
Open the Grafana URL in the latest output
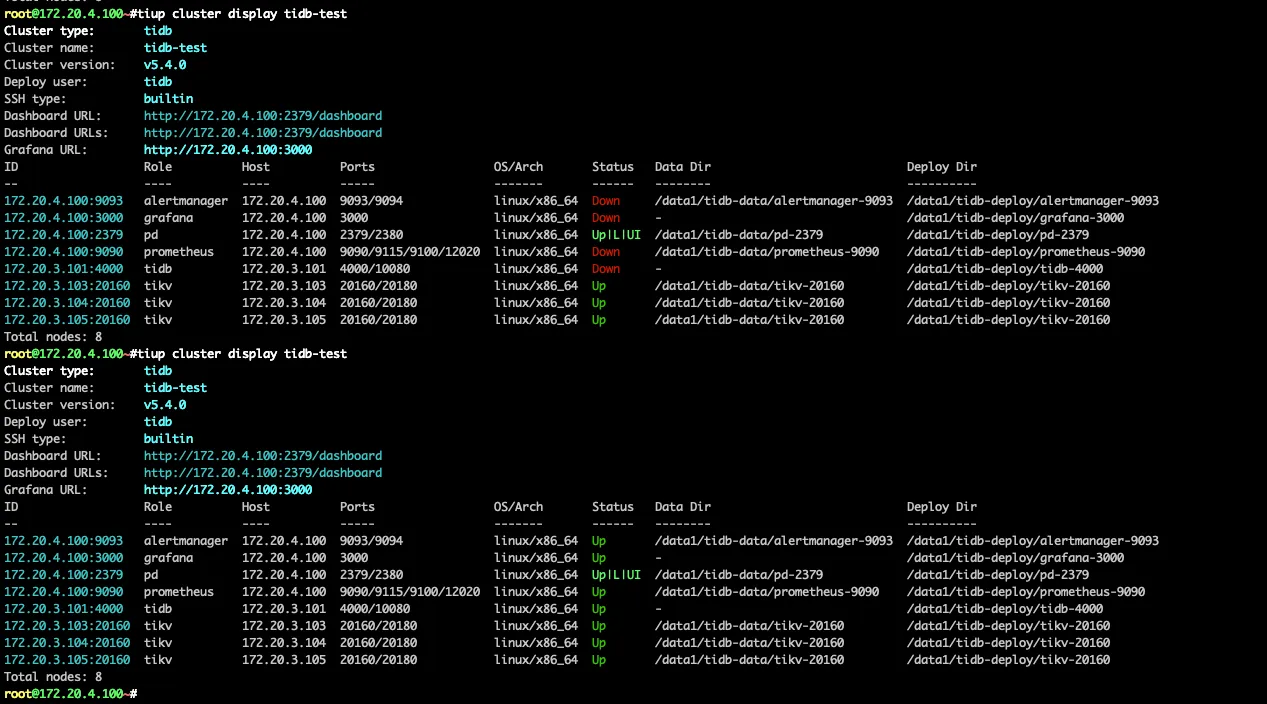coord(227,490)
